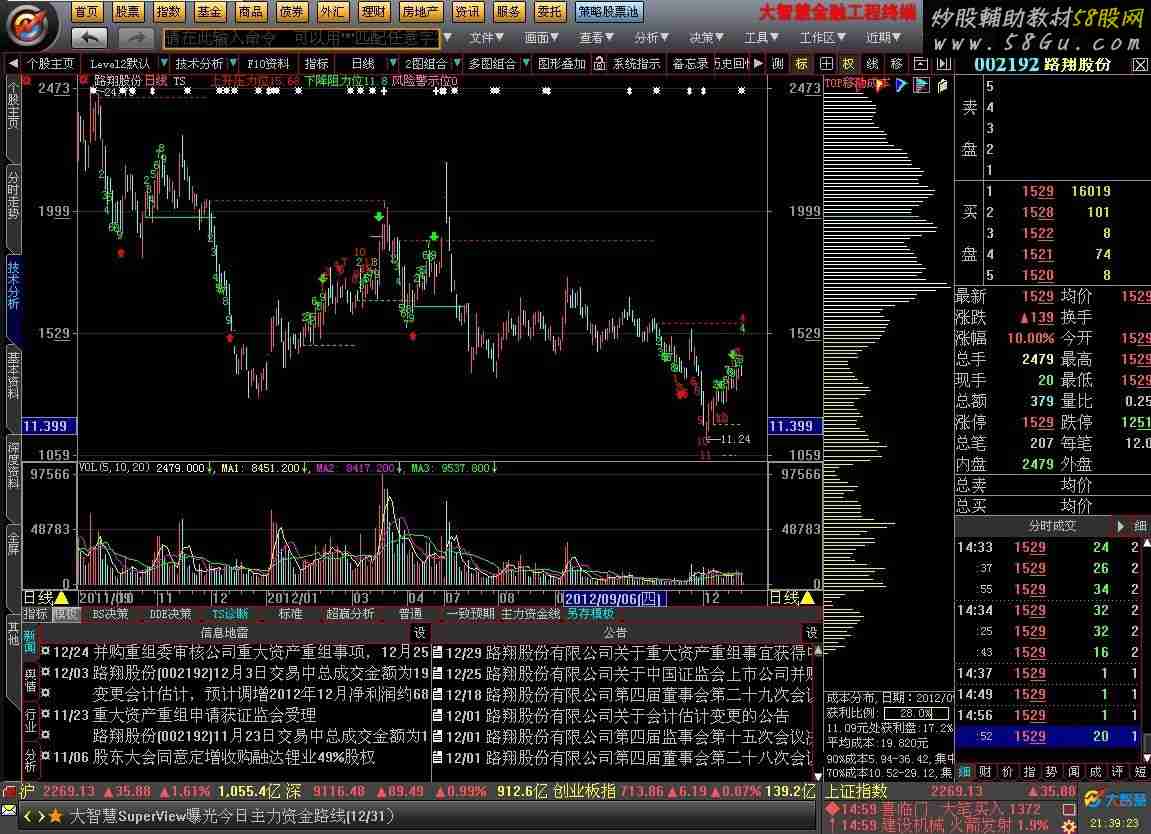The image size is (1151, 834).
Task: Open the 画面 menu
Action: click(542, 37)
